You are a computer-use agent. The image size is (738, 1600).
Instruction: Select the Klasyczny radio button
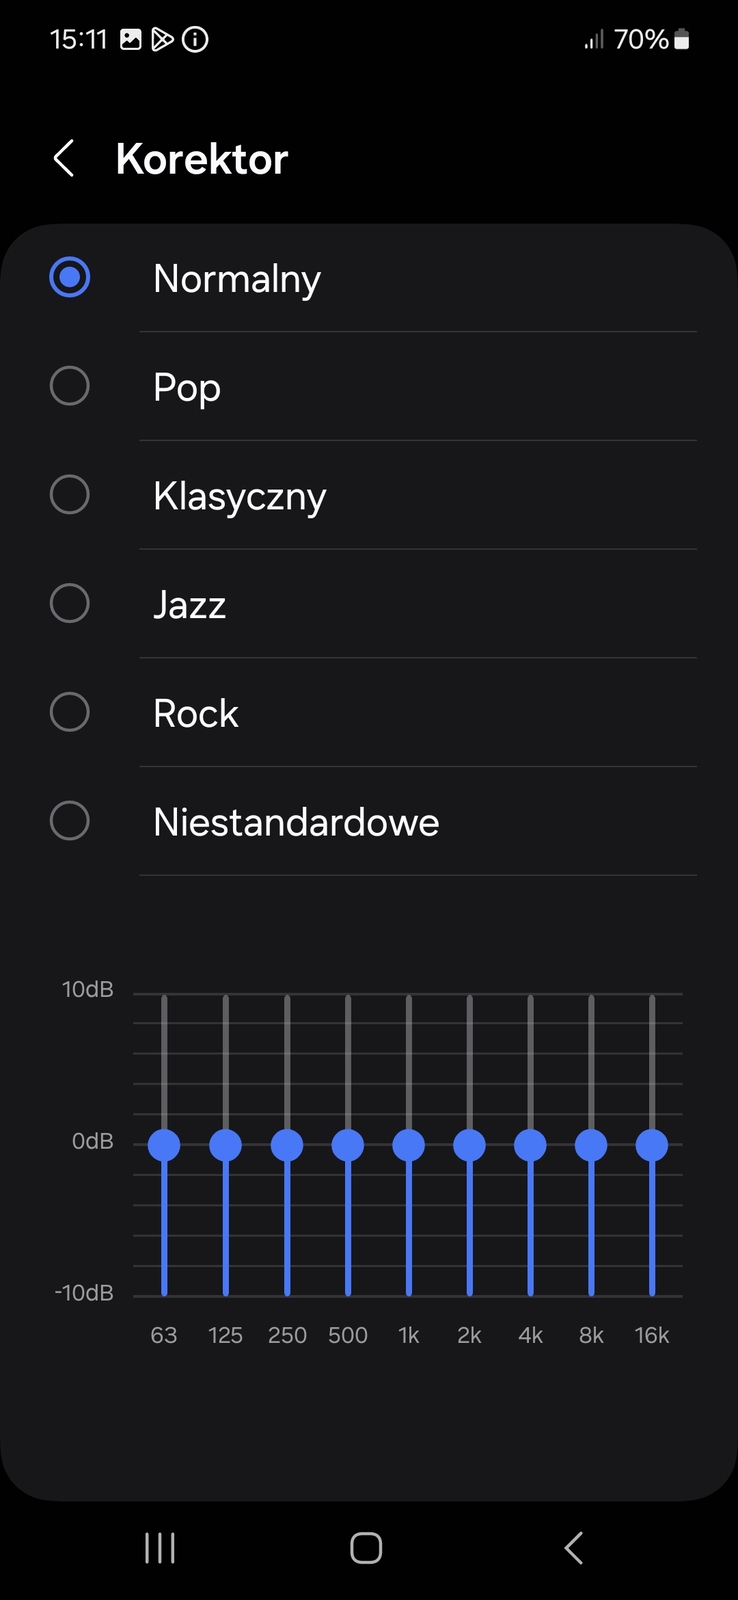70,495
